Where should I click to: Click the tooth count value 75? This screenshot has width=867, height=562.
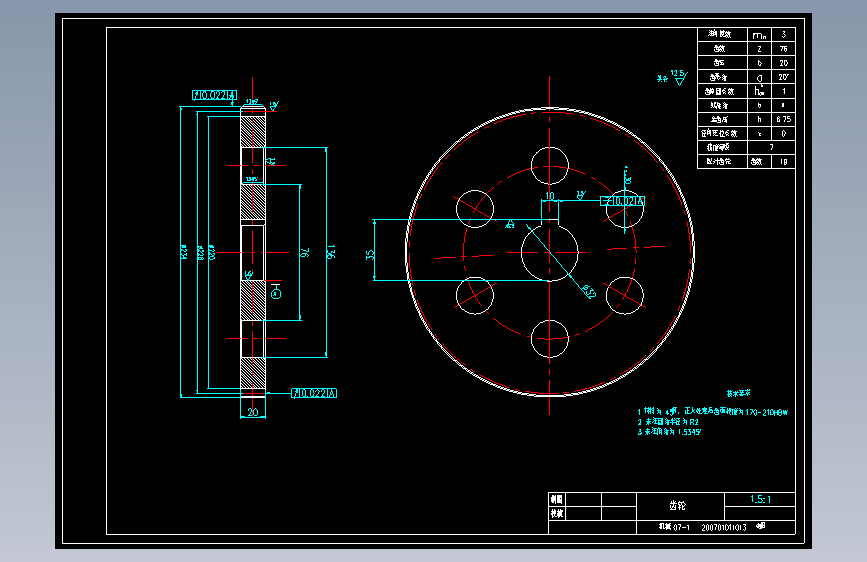coord(783,49)
